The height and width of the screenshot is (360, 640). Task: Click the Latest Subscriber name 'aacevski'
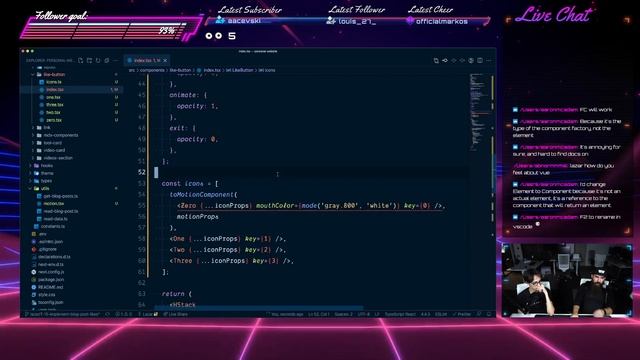click(x=244, y=20)
